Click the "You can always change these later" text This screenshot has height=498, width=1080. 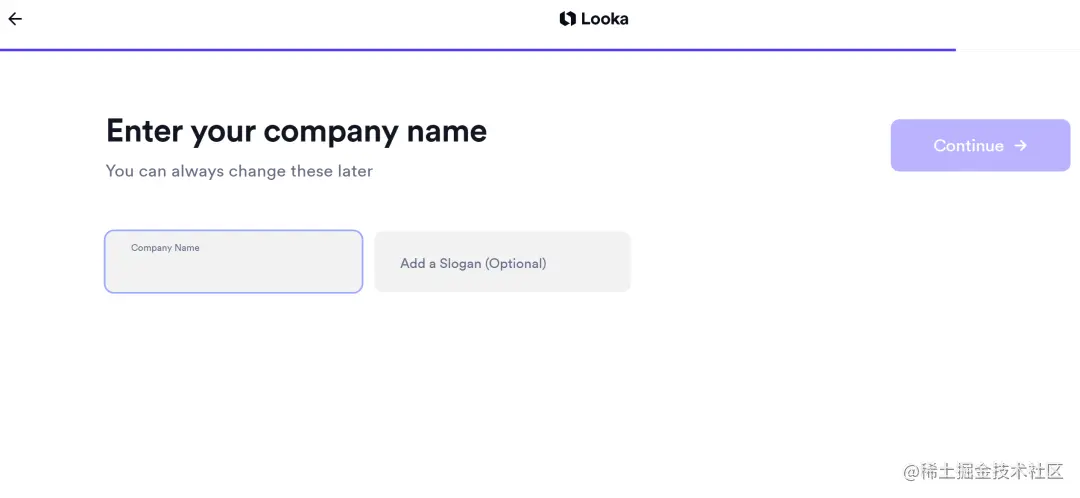tap(239, 171)
